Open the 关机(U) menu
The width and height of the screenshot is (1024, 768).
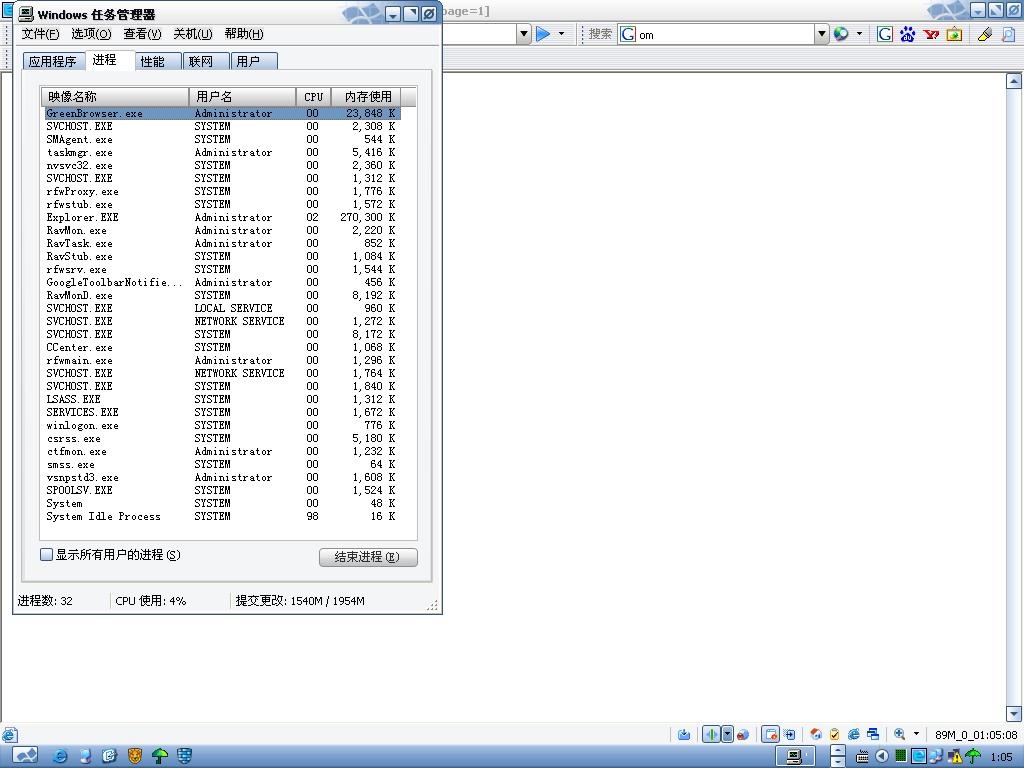[x=193, y=34]
